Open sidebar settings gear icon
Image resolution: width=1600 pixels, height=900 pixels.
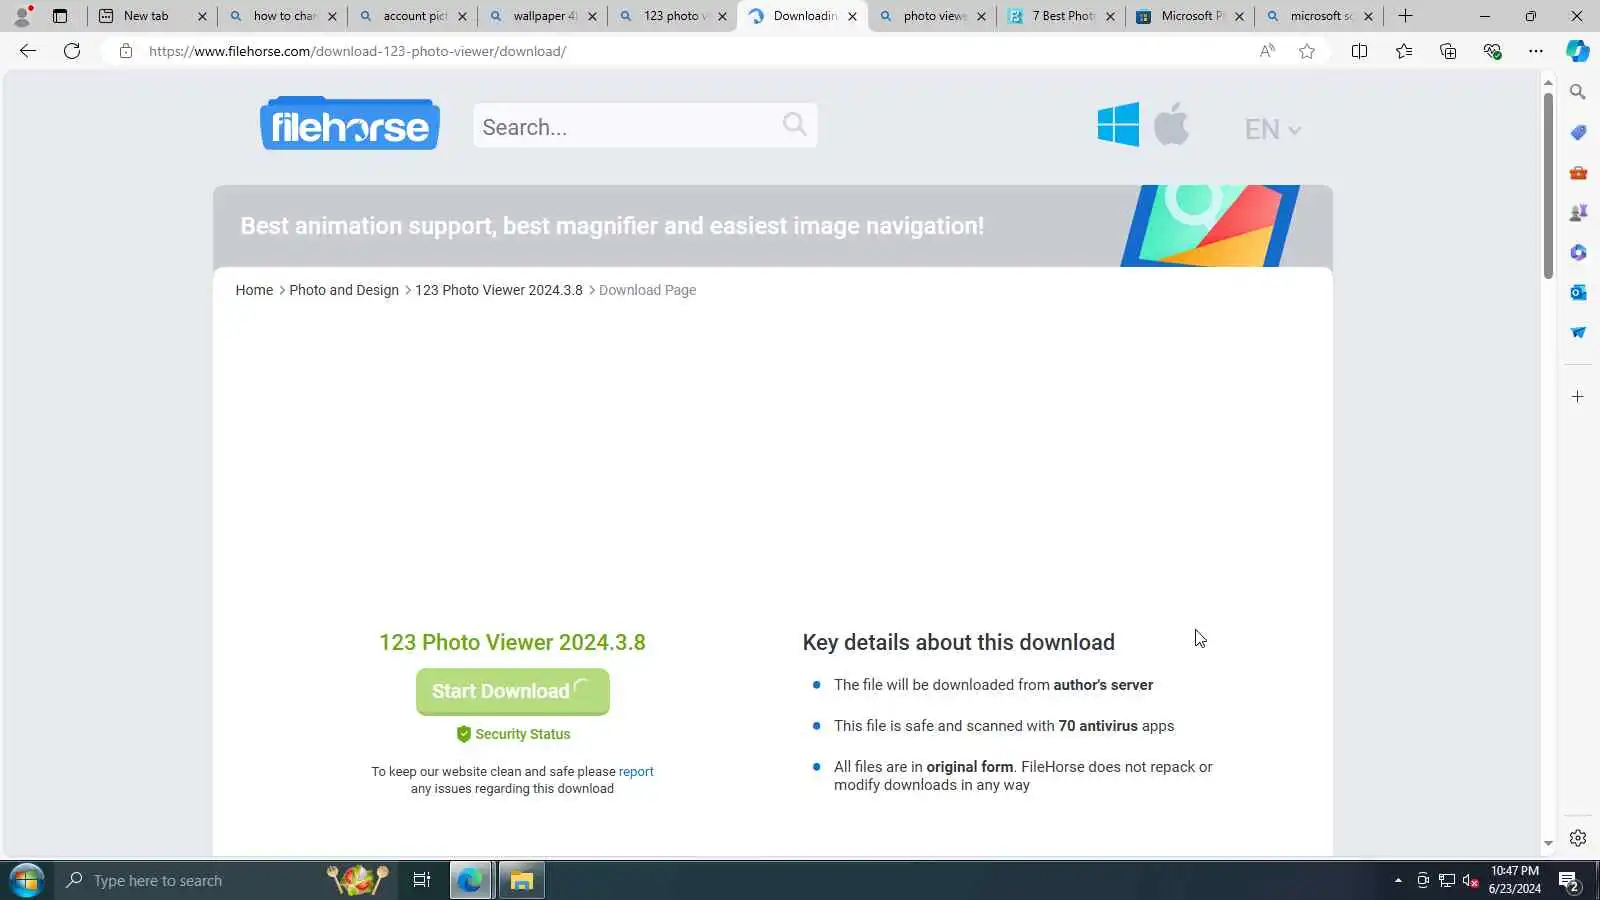[x=1578, y=838]
